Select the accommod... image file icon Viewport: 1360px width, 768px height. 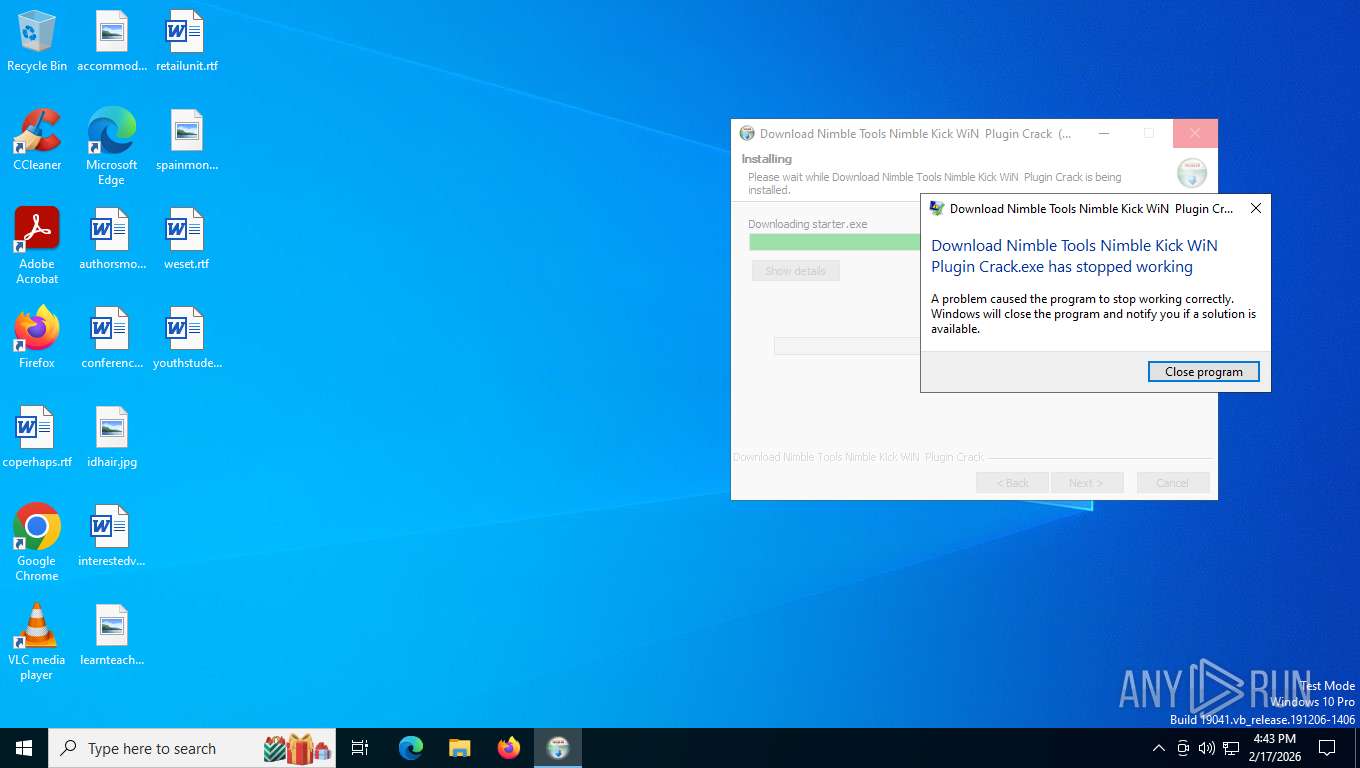(112, 42)
